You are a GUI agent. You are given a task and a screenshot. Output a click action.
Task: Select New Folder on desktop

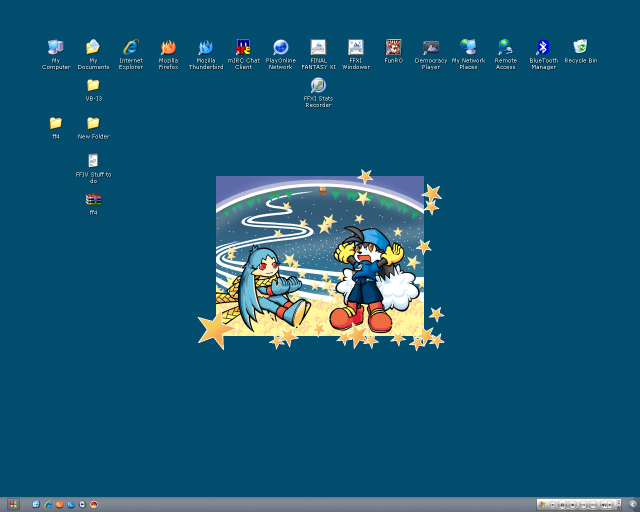93,128
